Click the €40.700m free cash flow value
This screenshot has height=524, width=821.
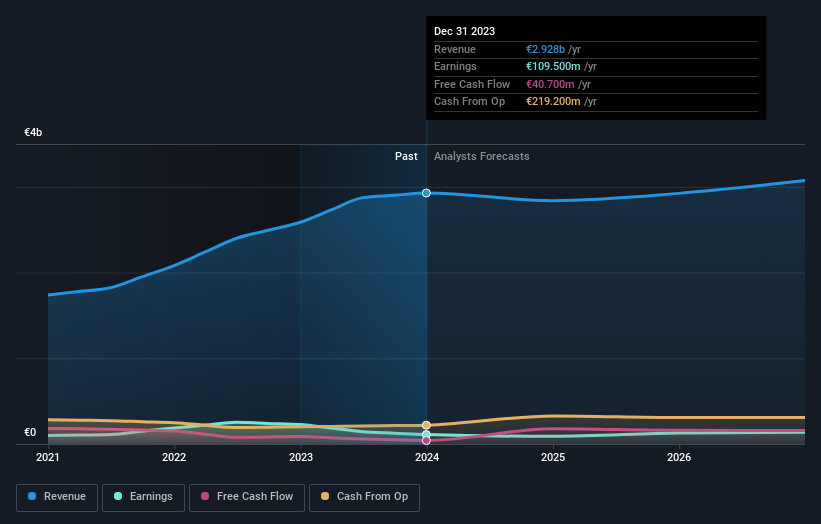[x=550, y=84]
